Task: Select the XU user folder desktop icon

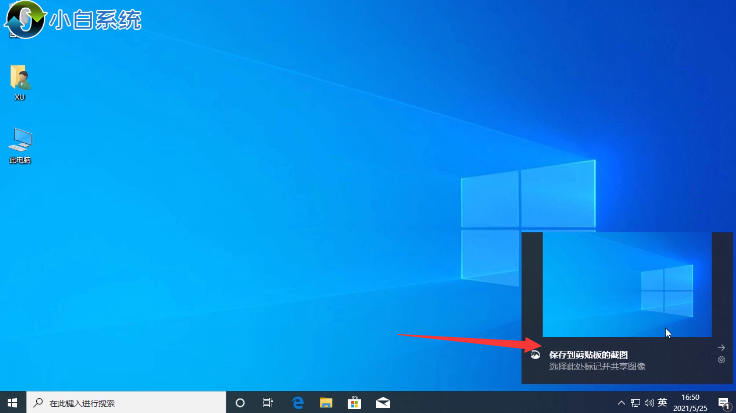Action: tap(19, 80)
